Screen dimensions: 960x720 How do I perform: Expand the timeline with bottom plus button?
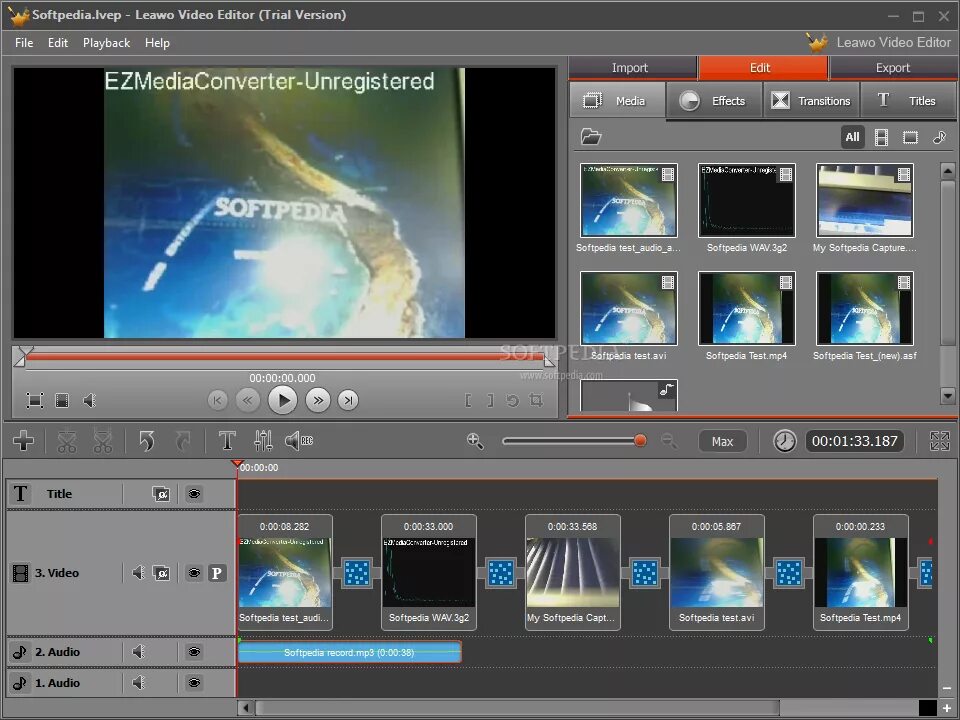(947, 708)
